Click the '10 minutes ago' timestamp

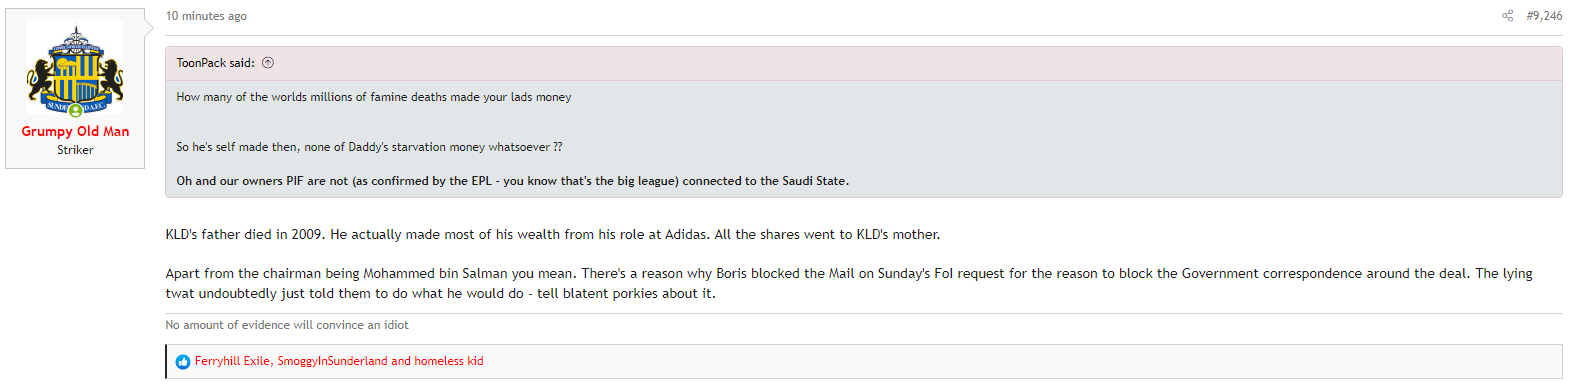tap(206, 16)
